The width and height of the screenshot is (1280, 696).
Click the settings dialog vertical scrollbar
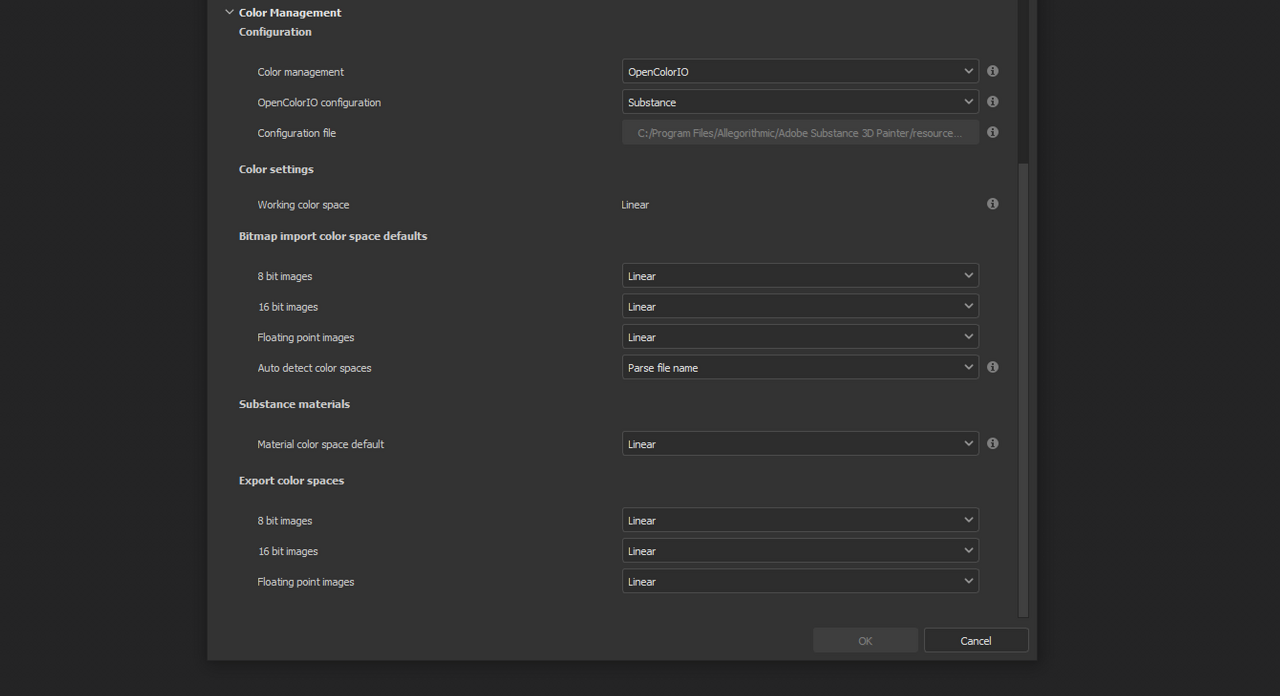point(1023,390)
